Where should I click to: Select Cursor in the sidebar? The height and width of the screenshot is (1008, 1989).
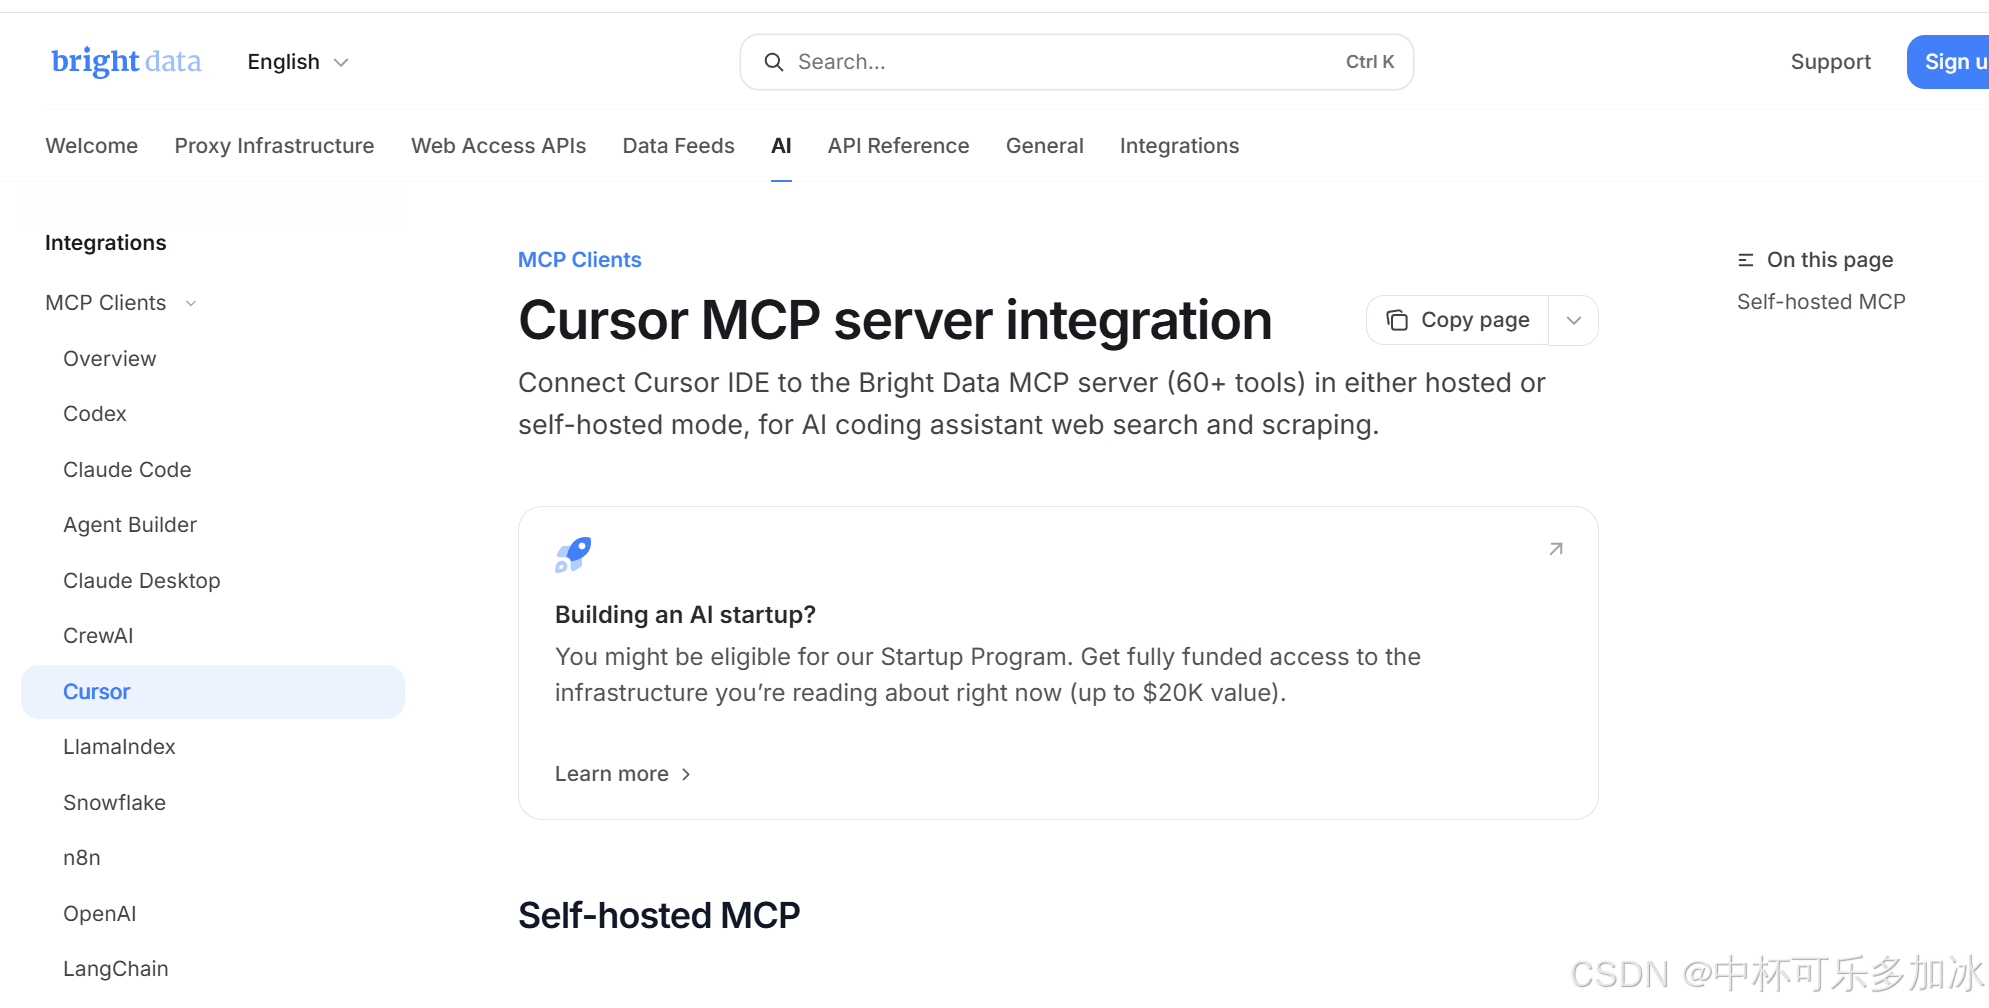click(x=213, y=692)
